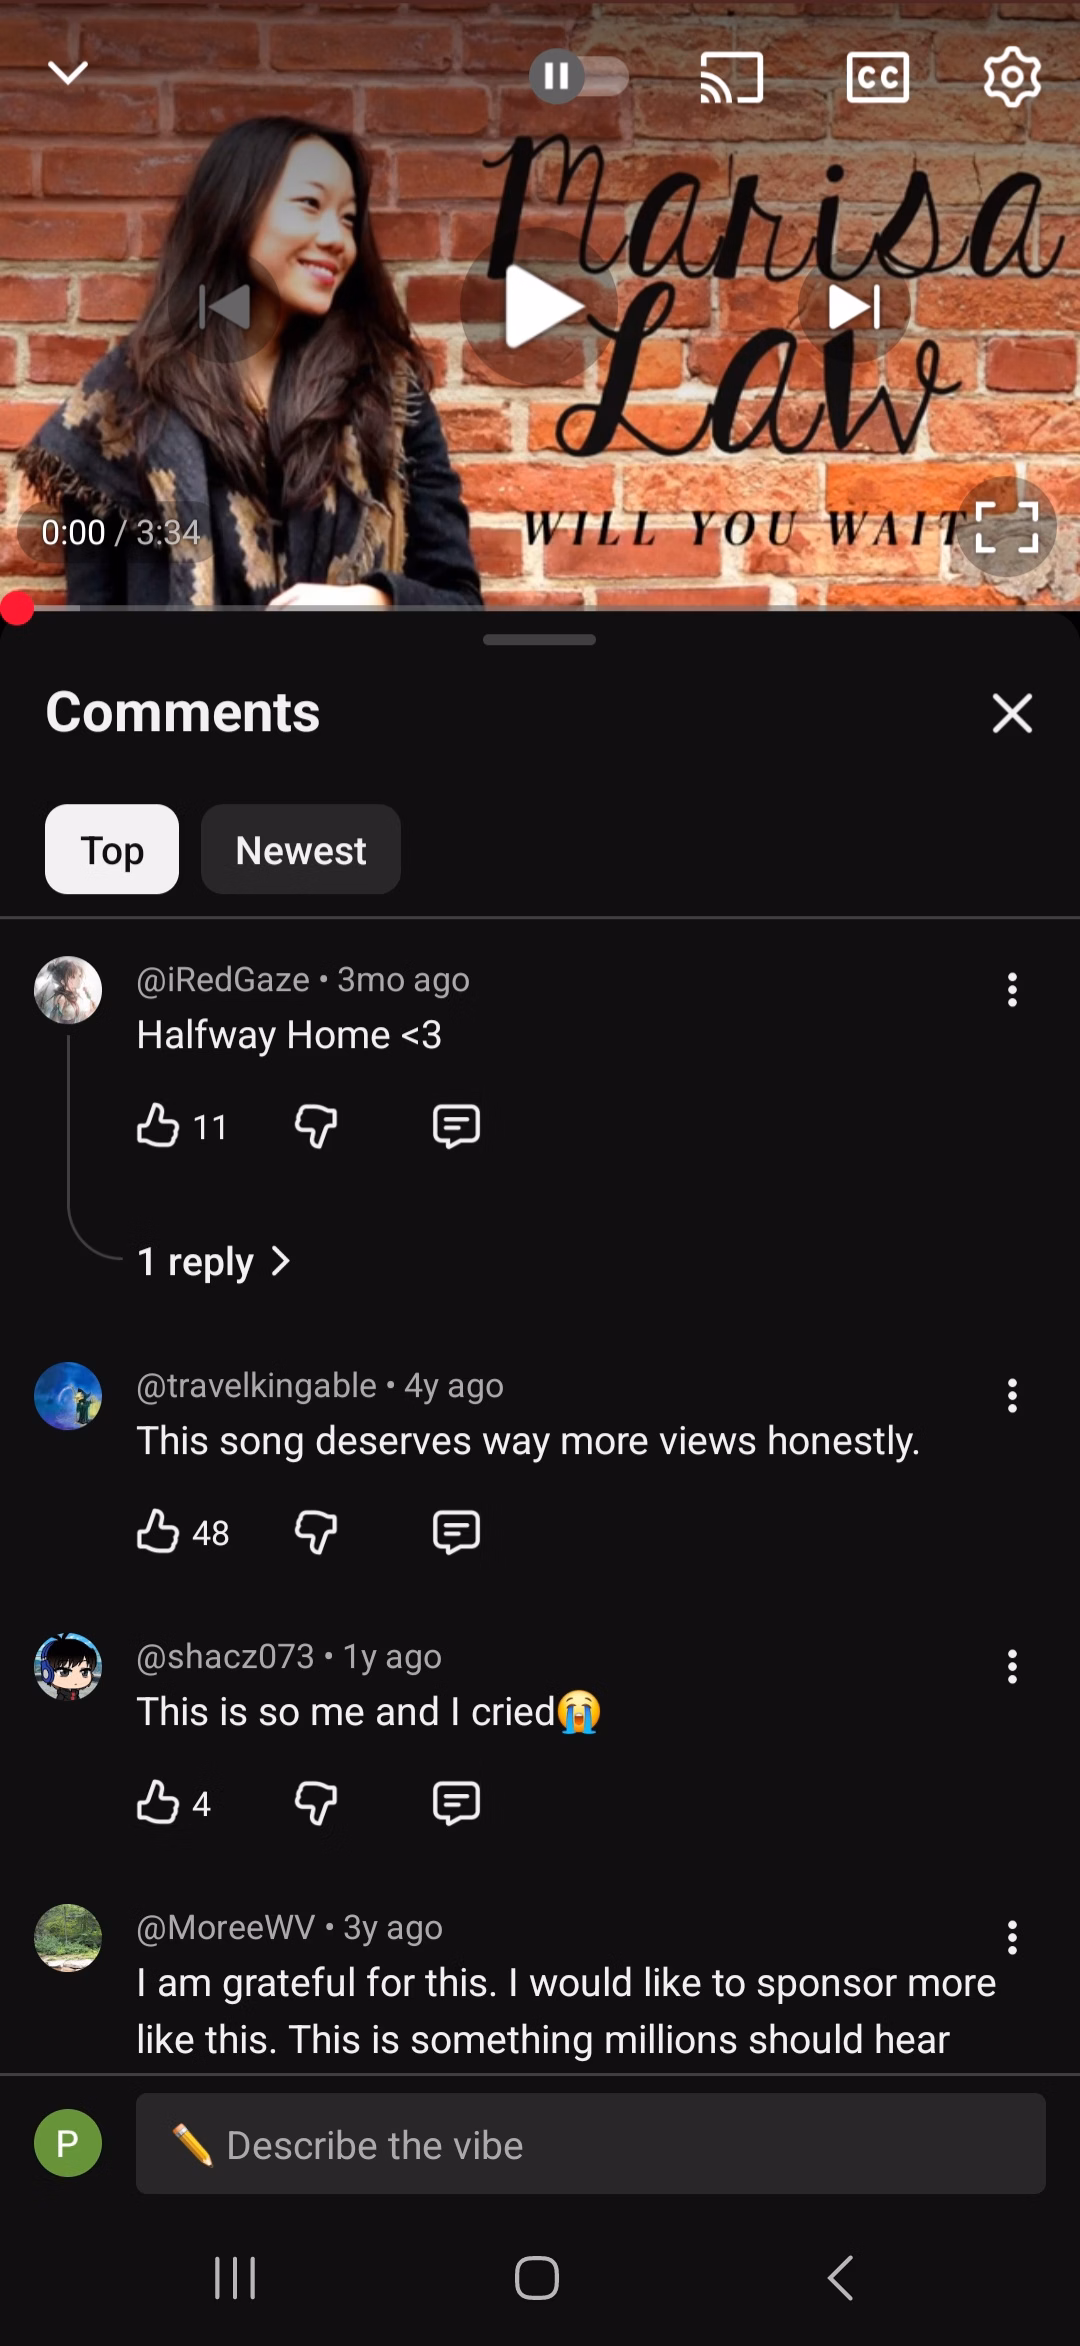Viewport: 1080px width, 2346px height.
Task: Click the red video progress scrubber
Action: (17, 607)
